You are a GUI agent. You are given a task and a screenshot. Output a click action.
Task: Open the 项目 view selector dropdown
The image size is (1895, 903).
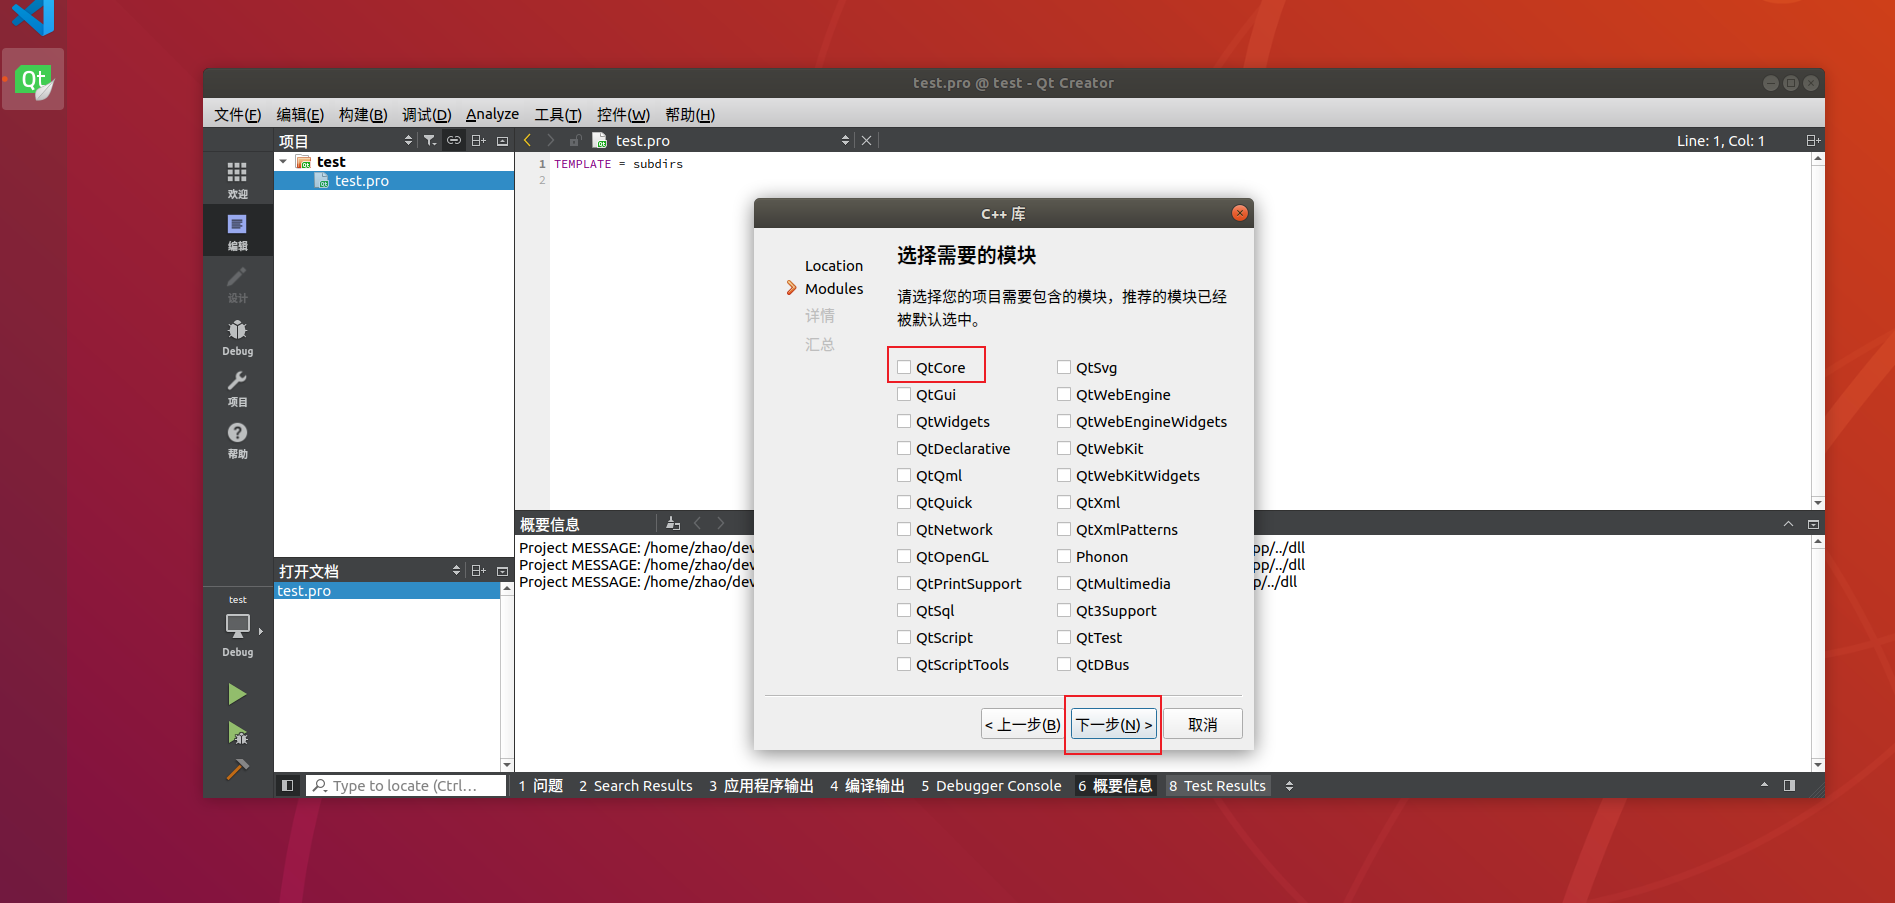tap(408, 141)
